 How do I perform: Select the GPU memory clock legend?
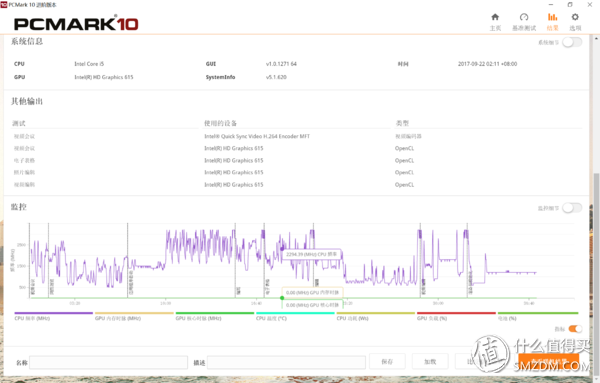[118, 318]
